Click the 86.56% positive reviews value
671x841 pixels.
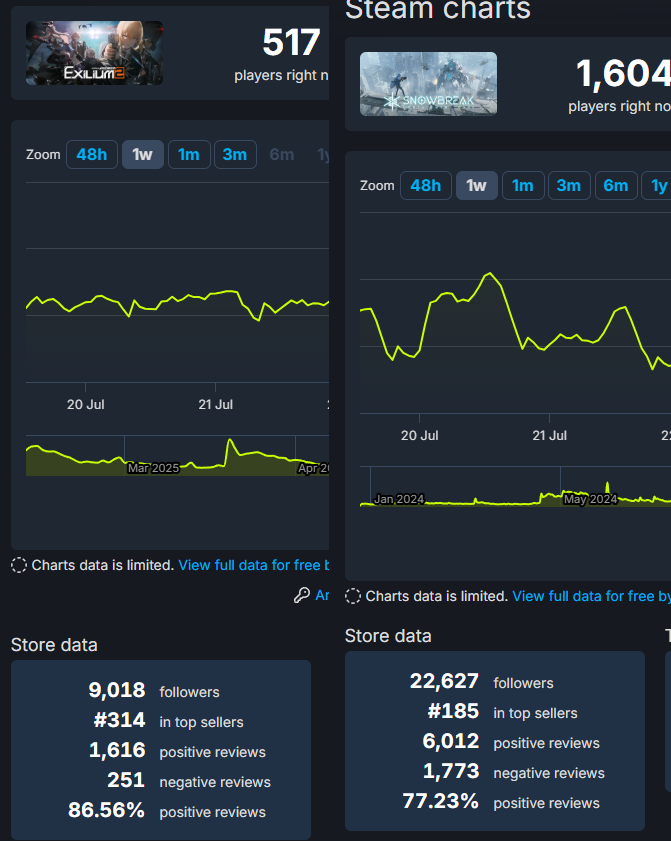tap(106, 810)
